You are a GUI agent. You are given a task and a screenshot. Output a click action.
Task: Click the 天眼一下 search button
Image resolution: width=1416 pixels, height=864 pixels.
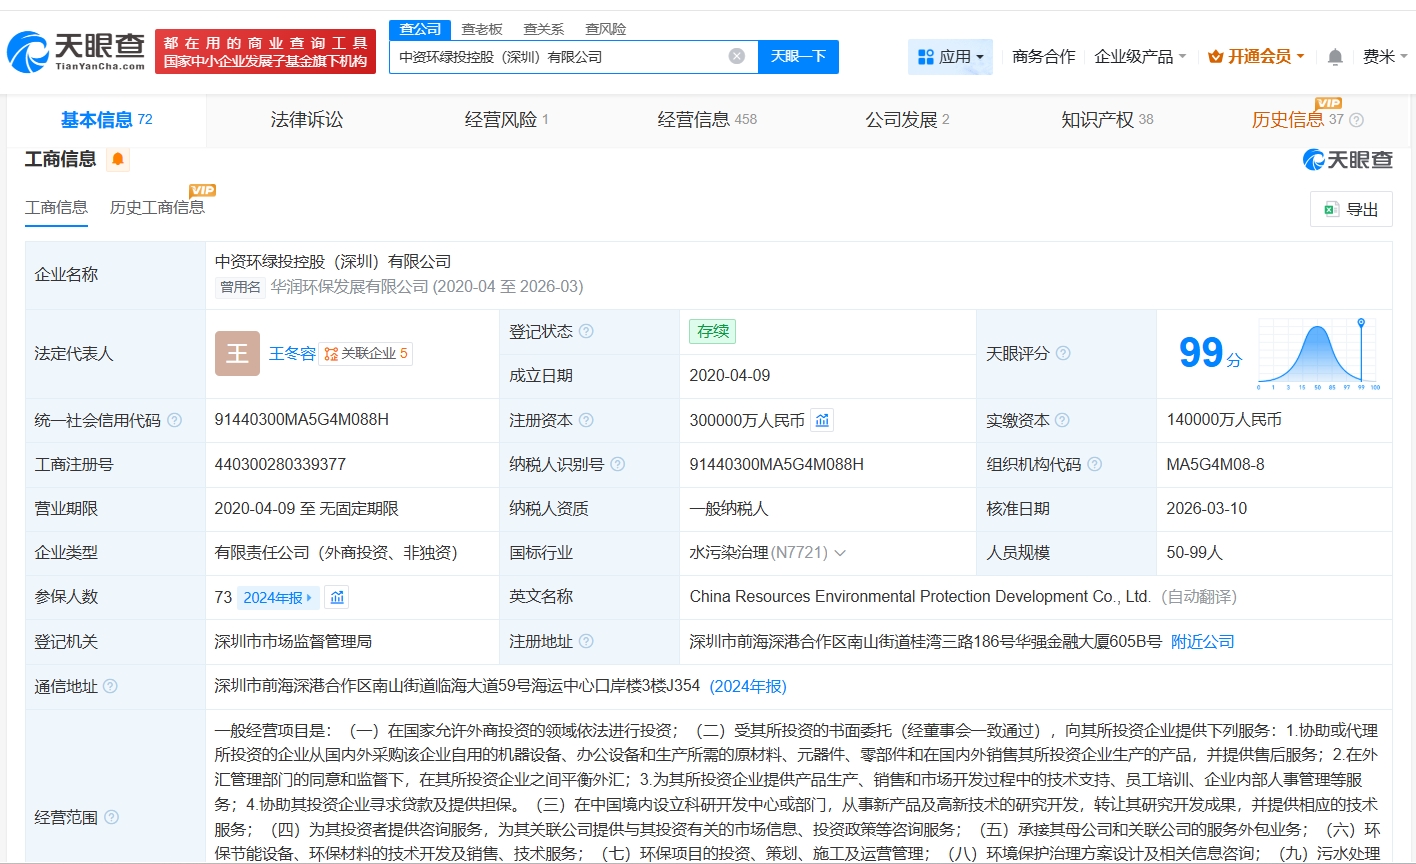click(x=798, y=56)
